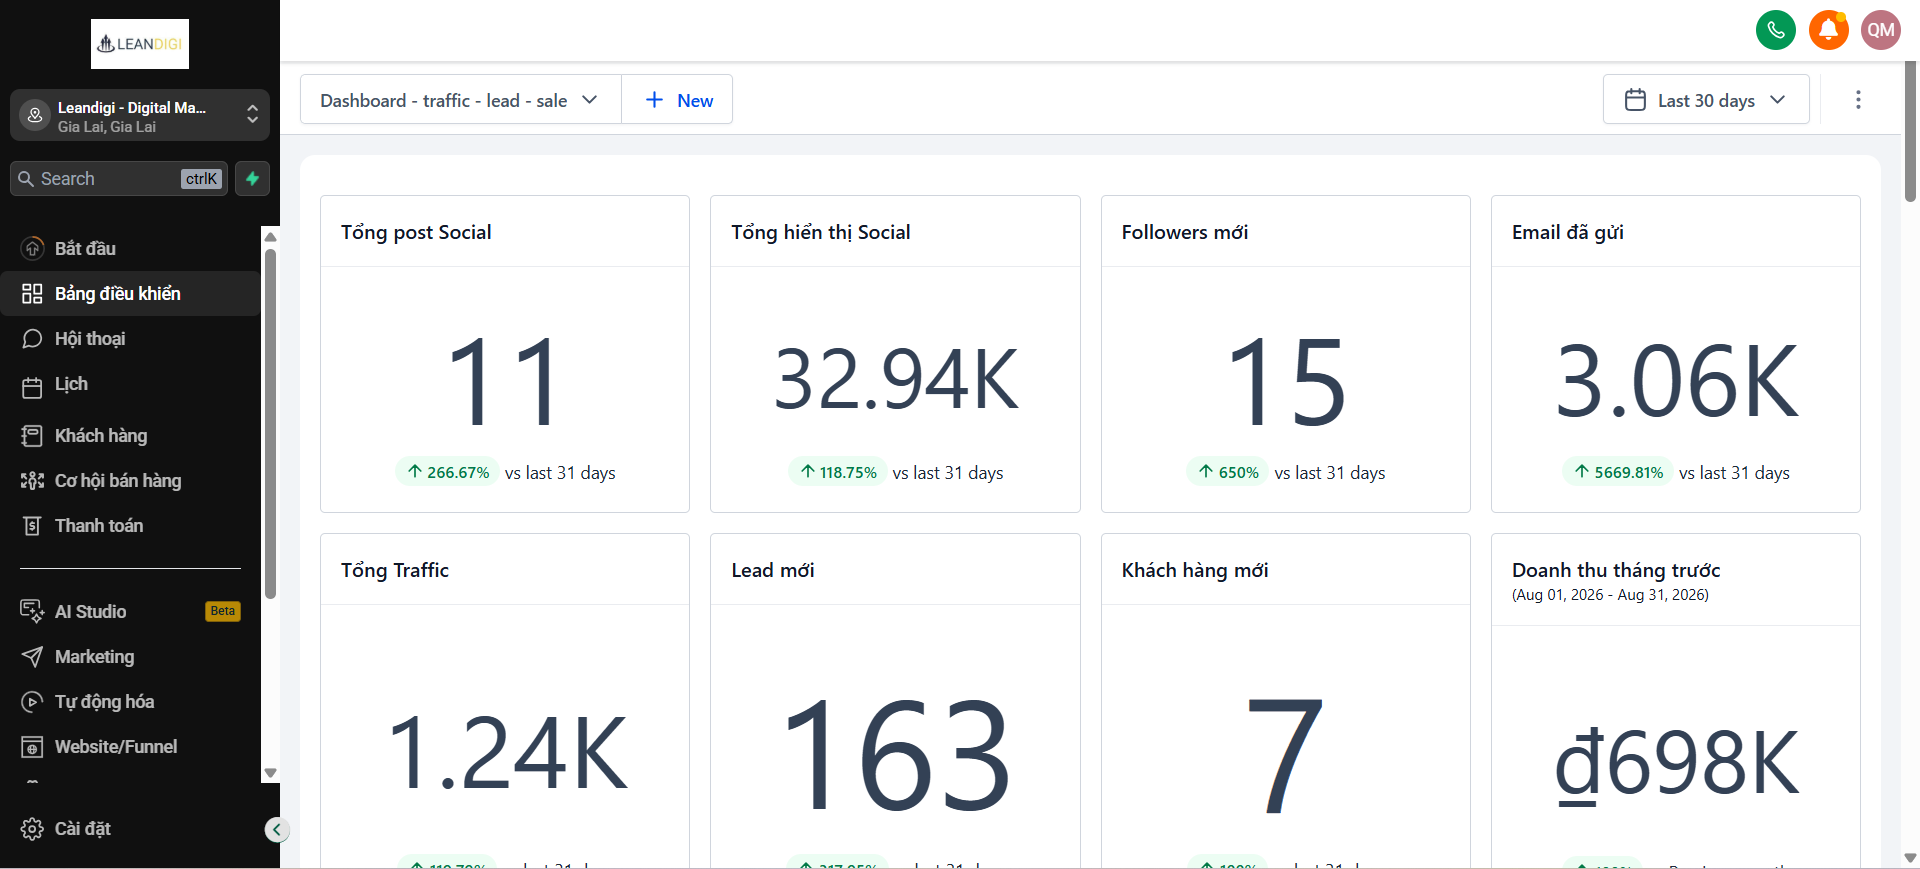The height and width of the screenshot is (869, 1920).
Task: Go to Marketing section
Action: coord(130,656)
